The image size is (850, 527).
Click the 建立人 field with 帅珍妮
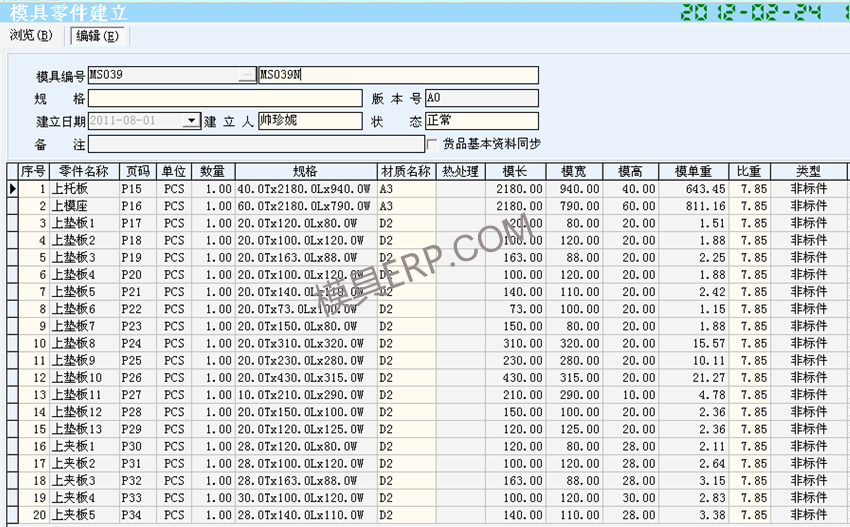pyautogui.click(x=310, y=121)
